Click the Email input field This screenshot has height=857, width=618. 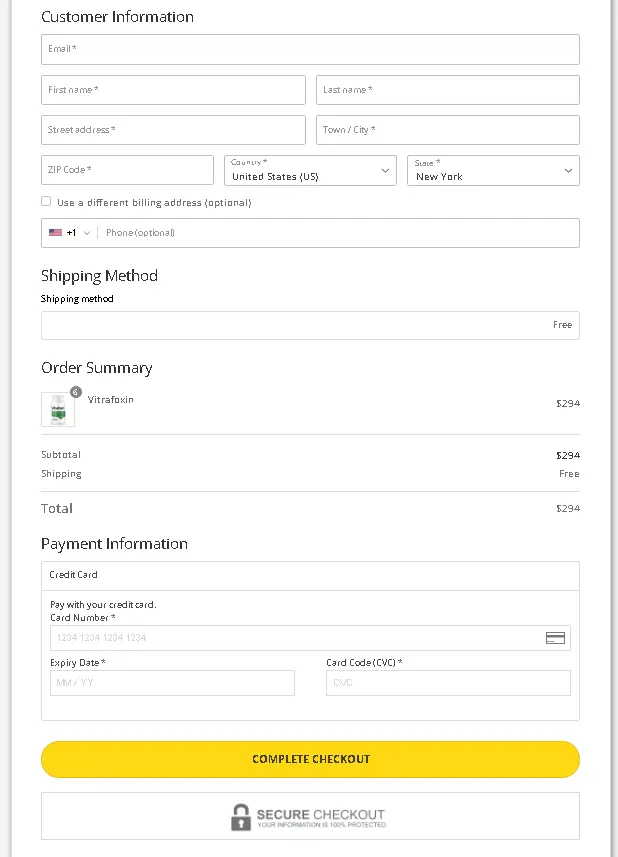click(x=309, y=48)
